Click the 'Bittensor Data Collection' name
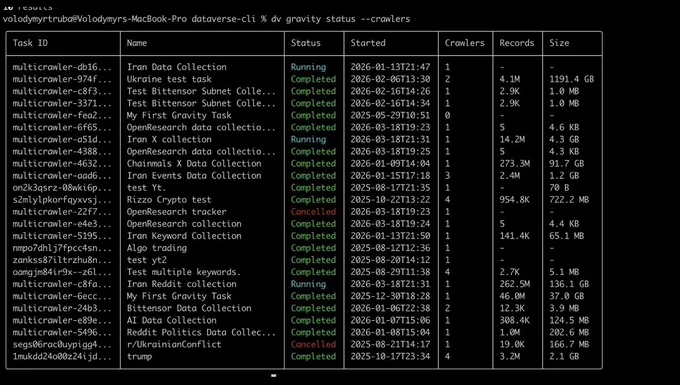This screenshot has width=680, height=385. coord(189,308)
